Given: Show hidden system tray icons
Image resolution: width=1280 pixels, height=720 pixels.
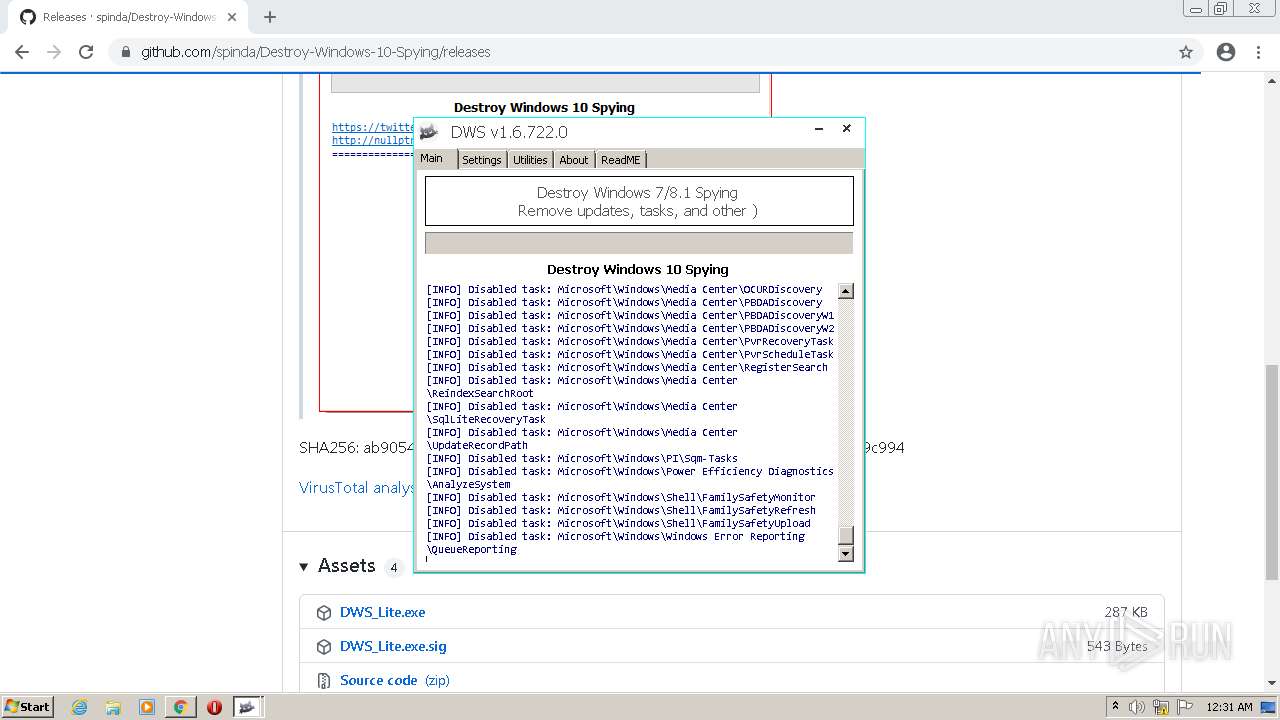Looking at the screenshot, I should [x=1116, y=706].
